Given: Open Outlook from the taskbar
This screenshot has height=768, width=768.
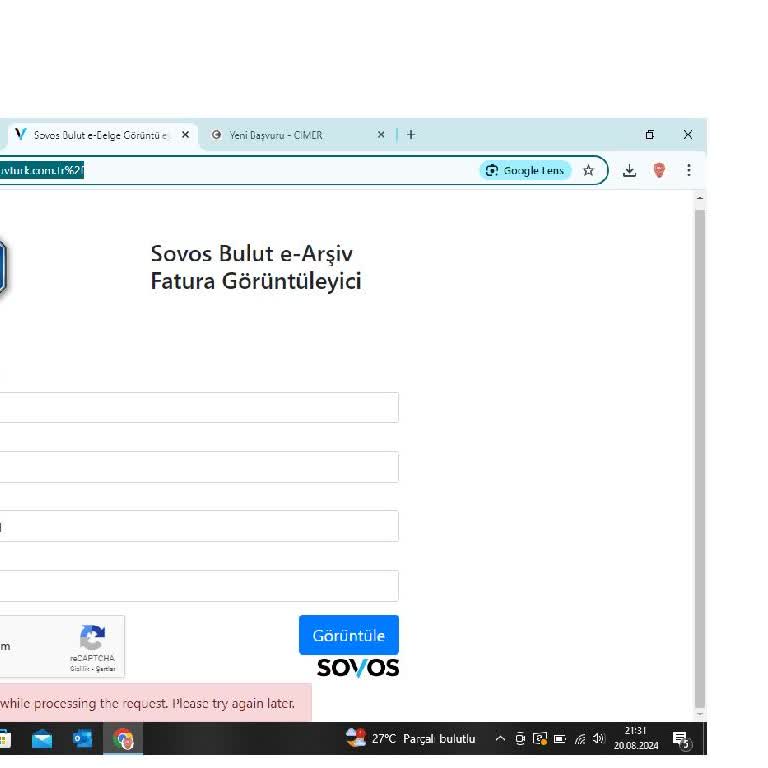Looking at the screenshot, I should click(x=82, y=739).
